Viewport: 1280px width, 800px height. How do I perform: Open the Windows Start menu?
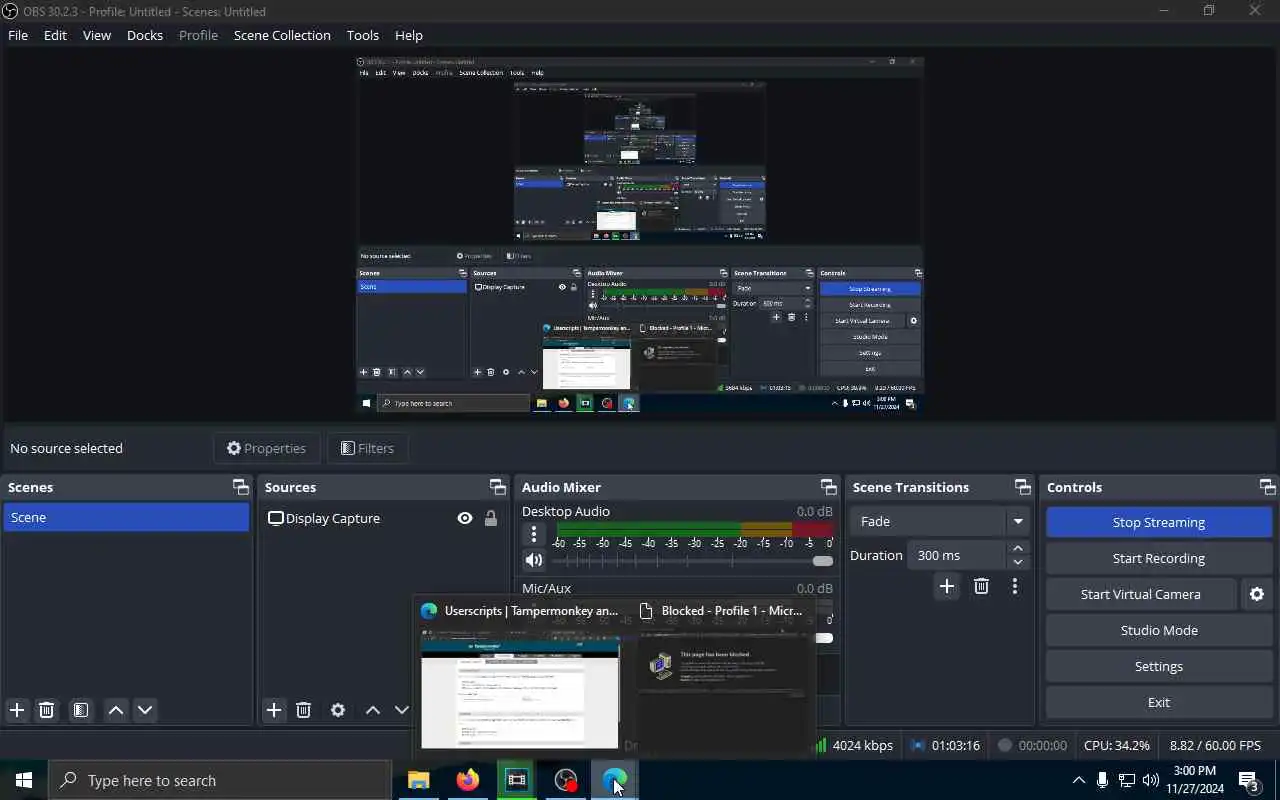click(24, 780)
